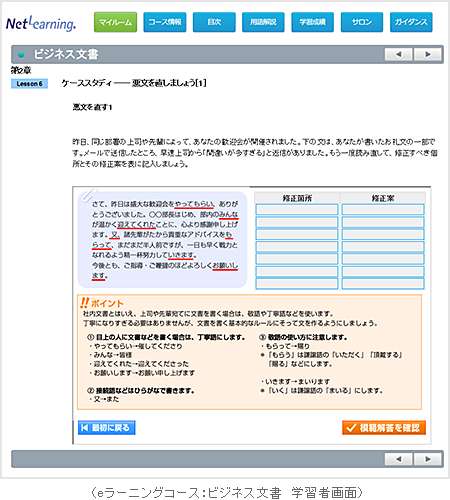Open the ガイダンス tab
The image size is (450, 500).
tap(411, 22)
